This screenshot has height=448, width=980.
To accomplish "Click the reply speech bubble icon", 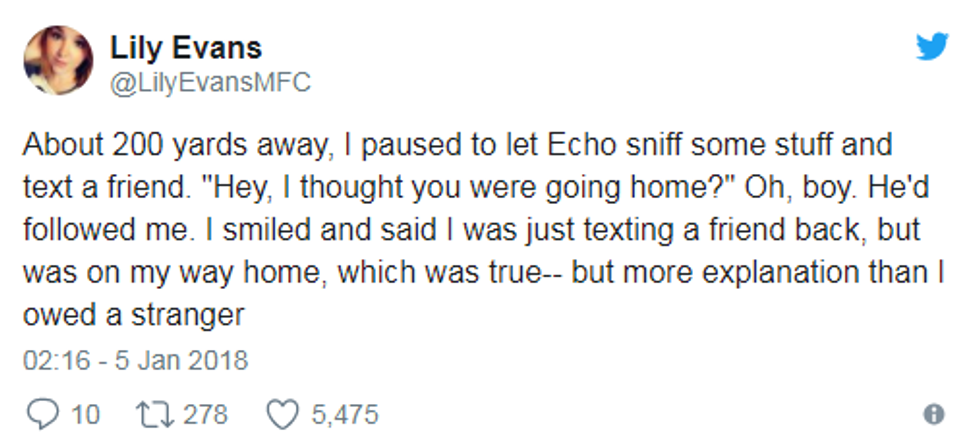I will click(43, 414).
